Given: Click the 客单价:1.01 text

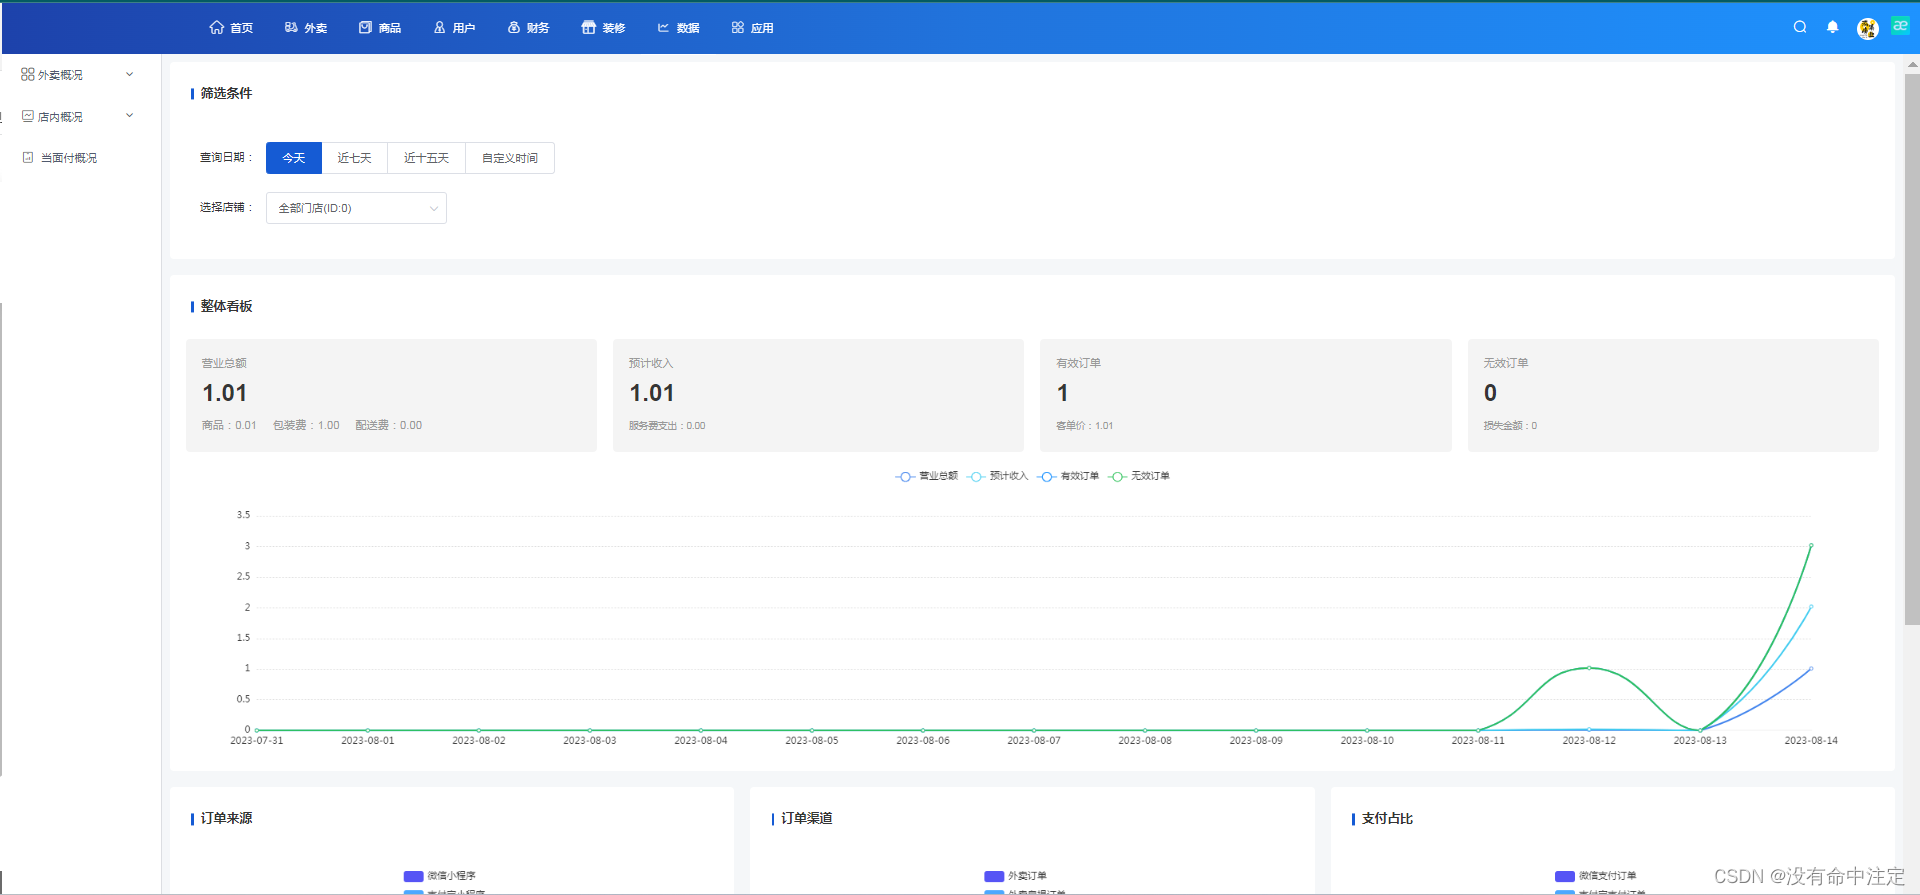Looking at the screenshot, I should point(1084,425).
